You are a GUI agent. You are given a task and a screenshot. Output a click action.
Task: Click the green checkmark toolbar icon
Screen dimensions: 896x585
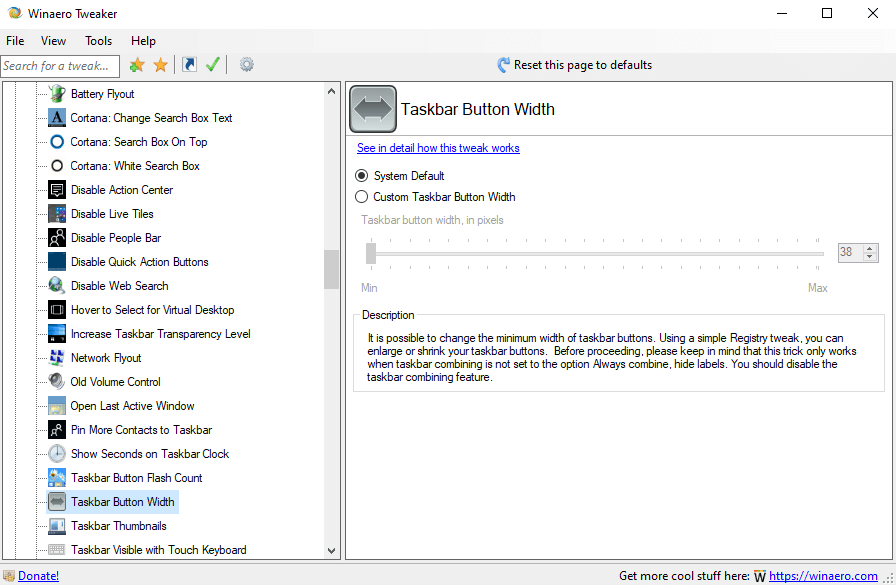pyautogui.click(x=213, y=65)
